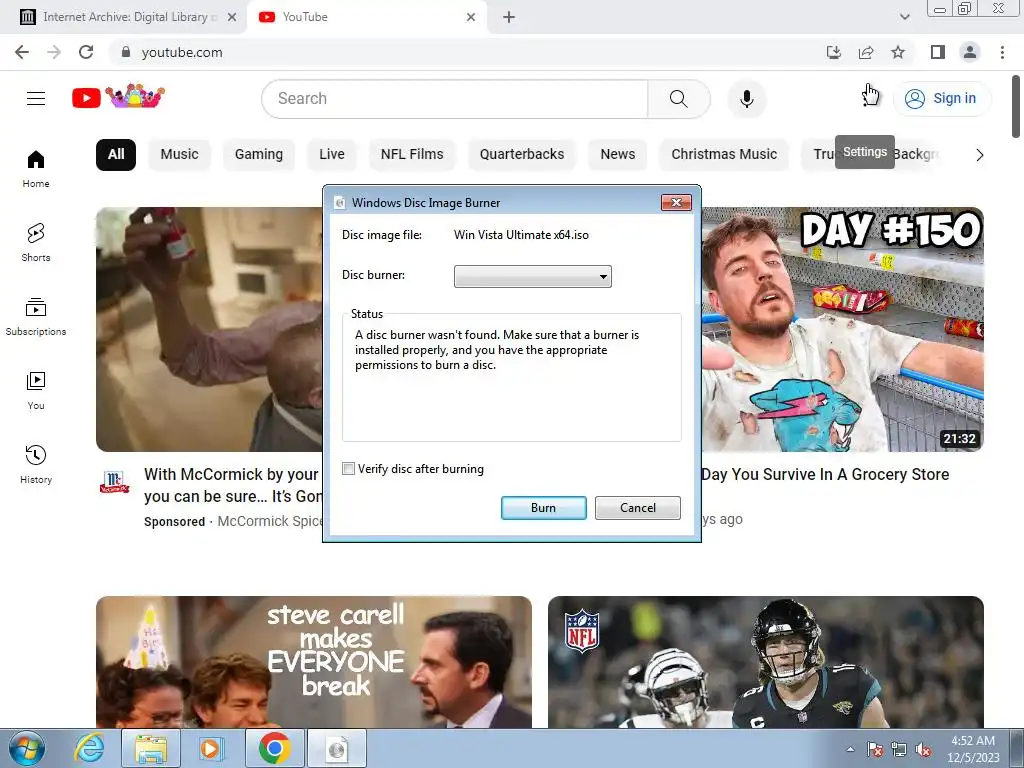Close the Internet Archive tab

coord(232,17)
